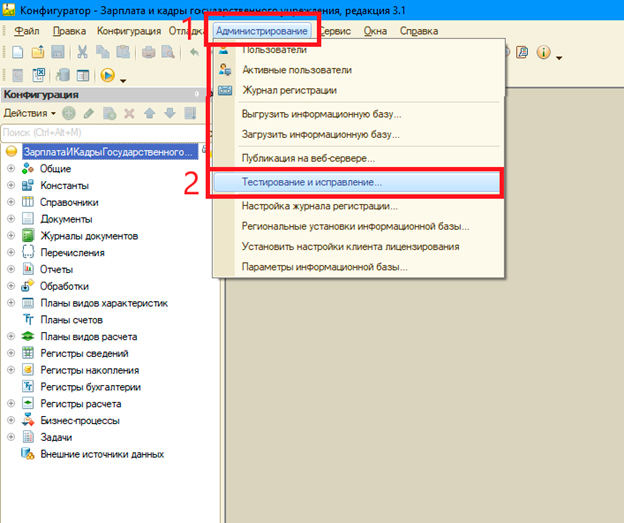The image size is (624, 523).
Task: Choose Активные пользователи menu entry
Action: (x=358, y=70)
